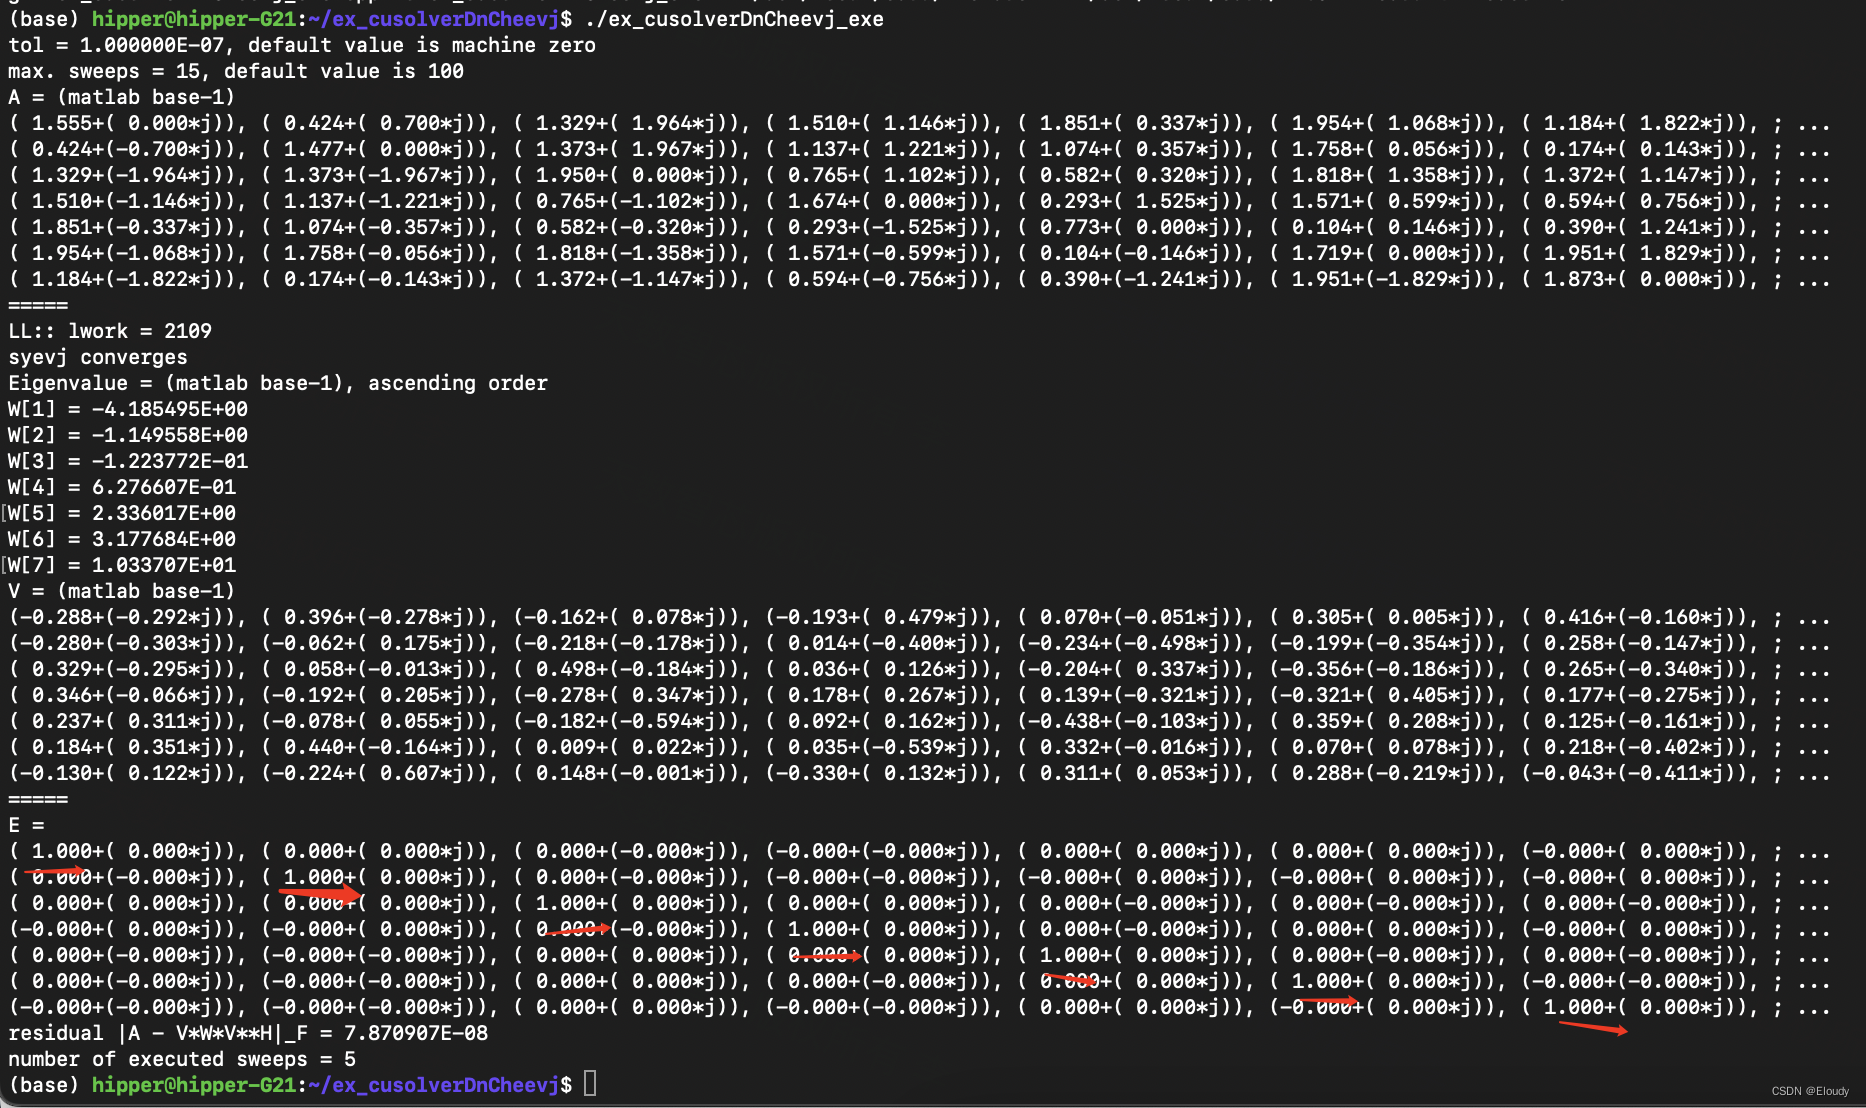Click A matrix entry 1.951+(-1.829*j)
The width and height of the screenshot is (1866, 1108).
1388,279
